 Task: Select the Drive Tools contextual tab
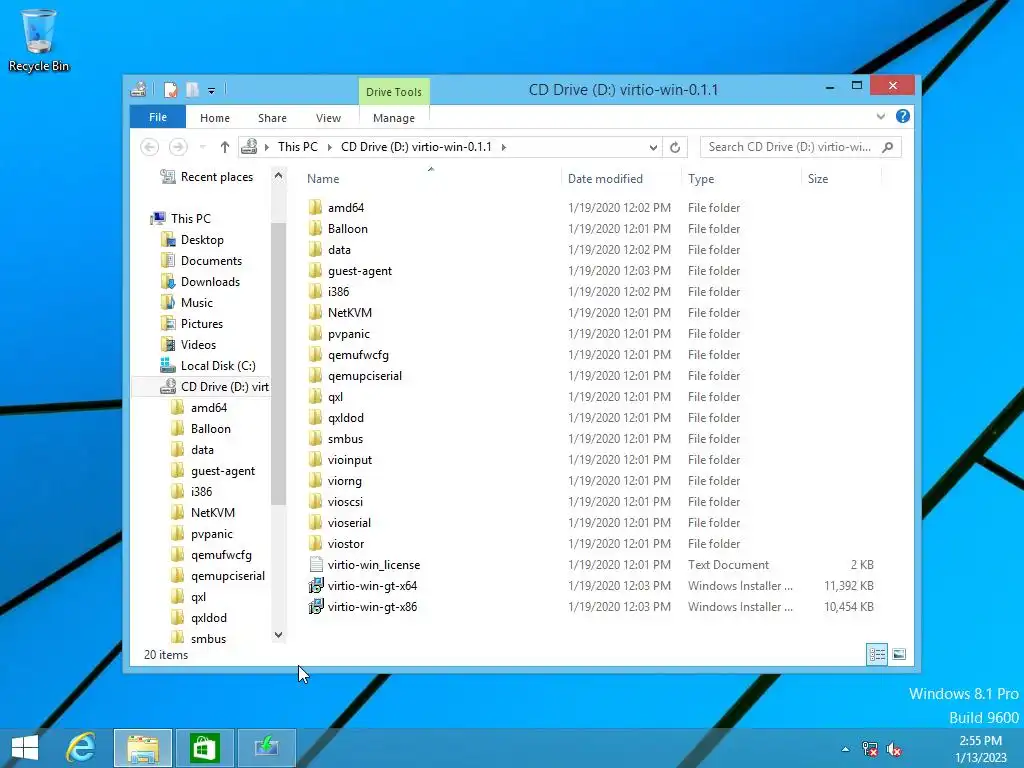[x=394, y=91]
